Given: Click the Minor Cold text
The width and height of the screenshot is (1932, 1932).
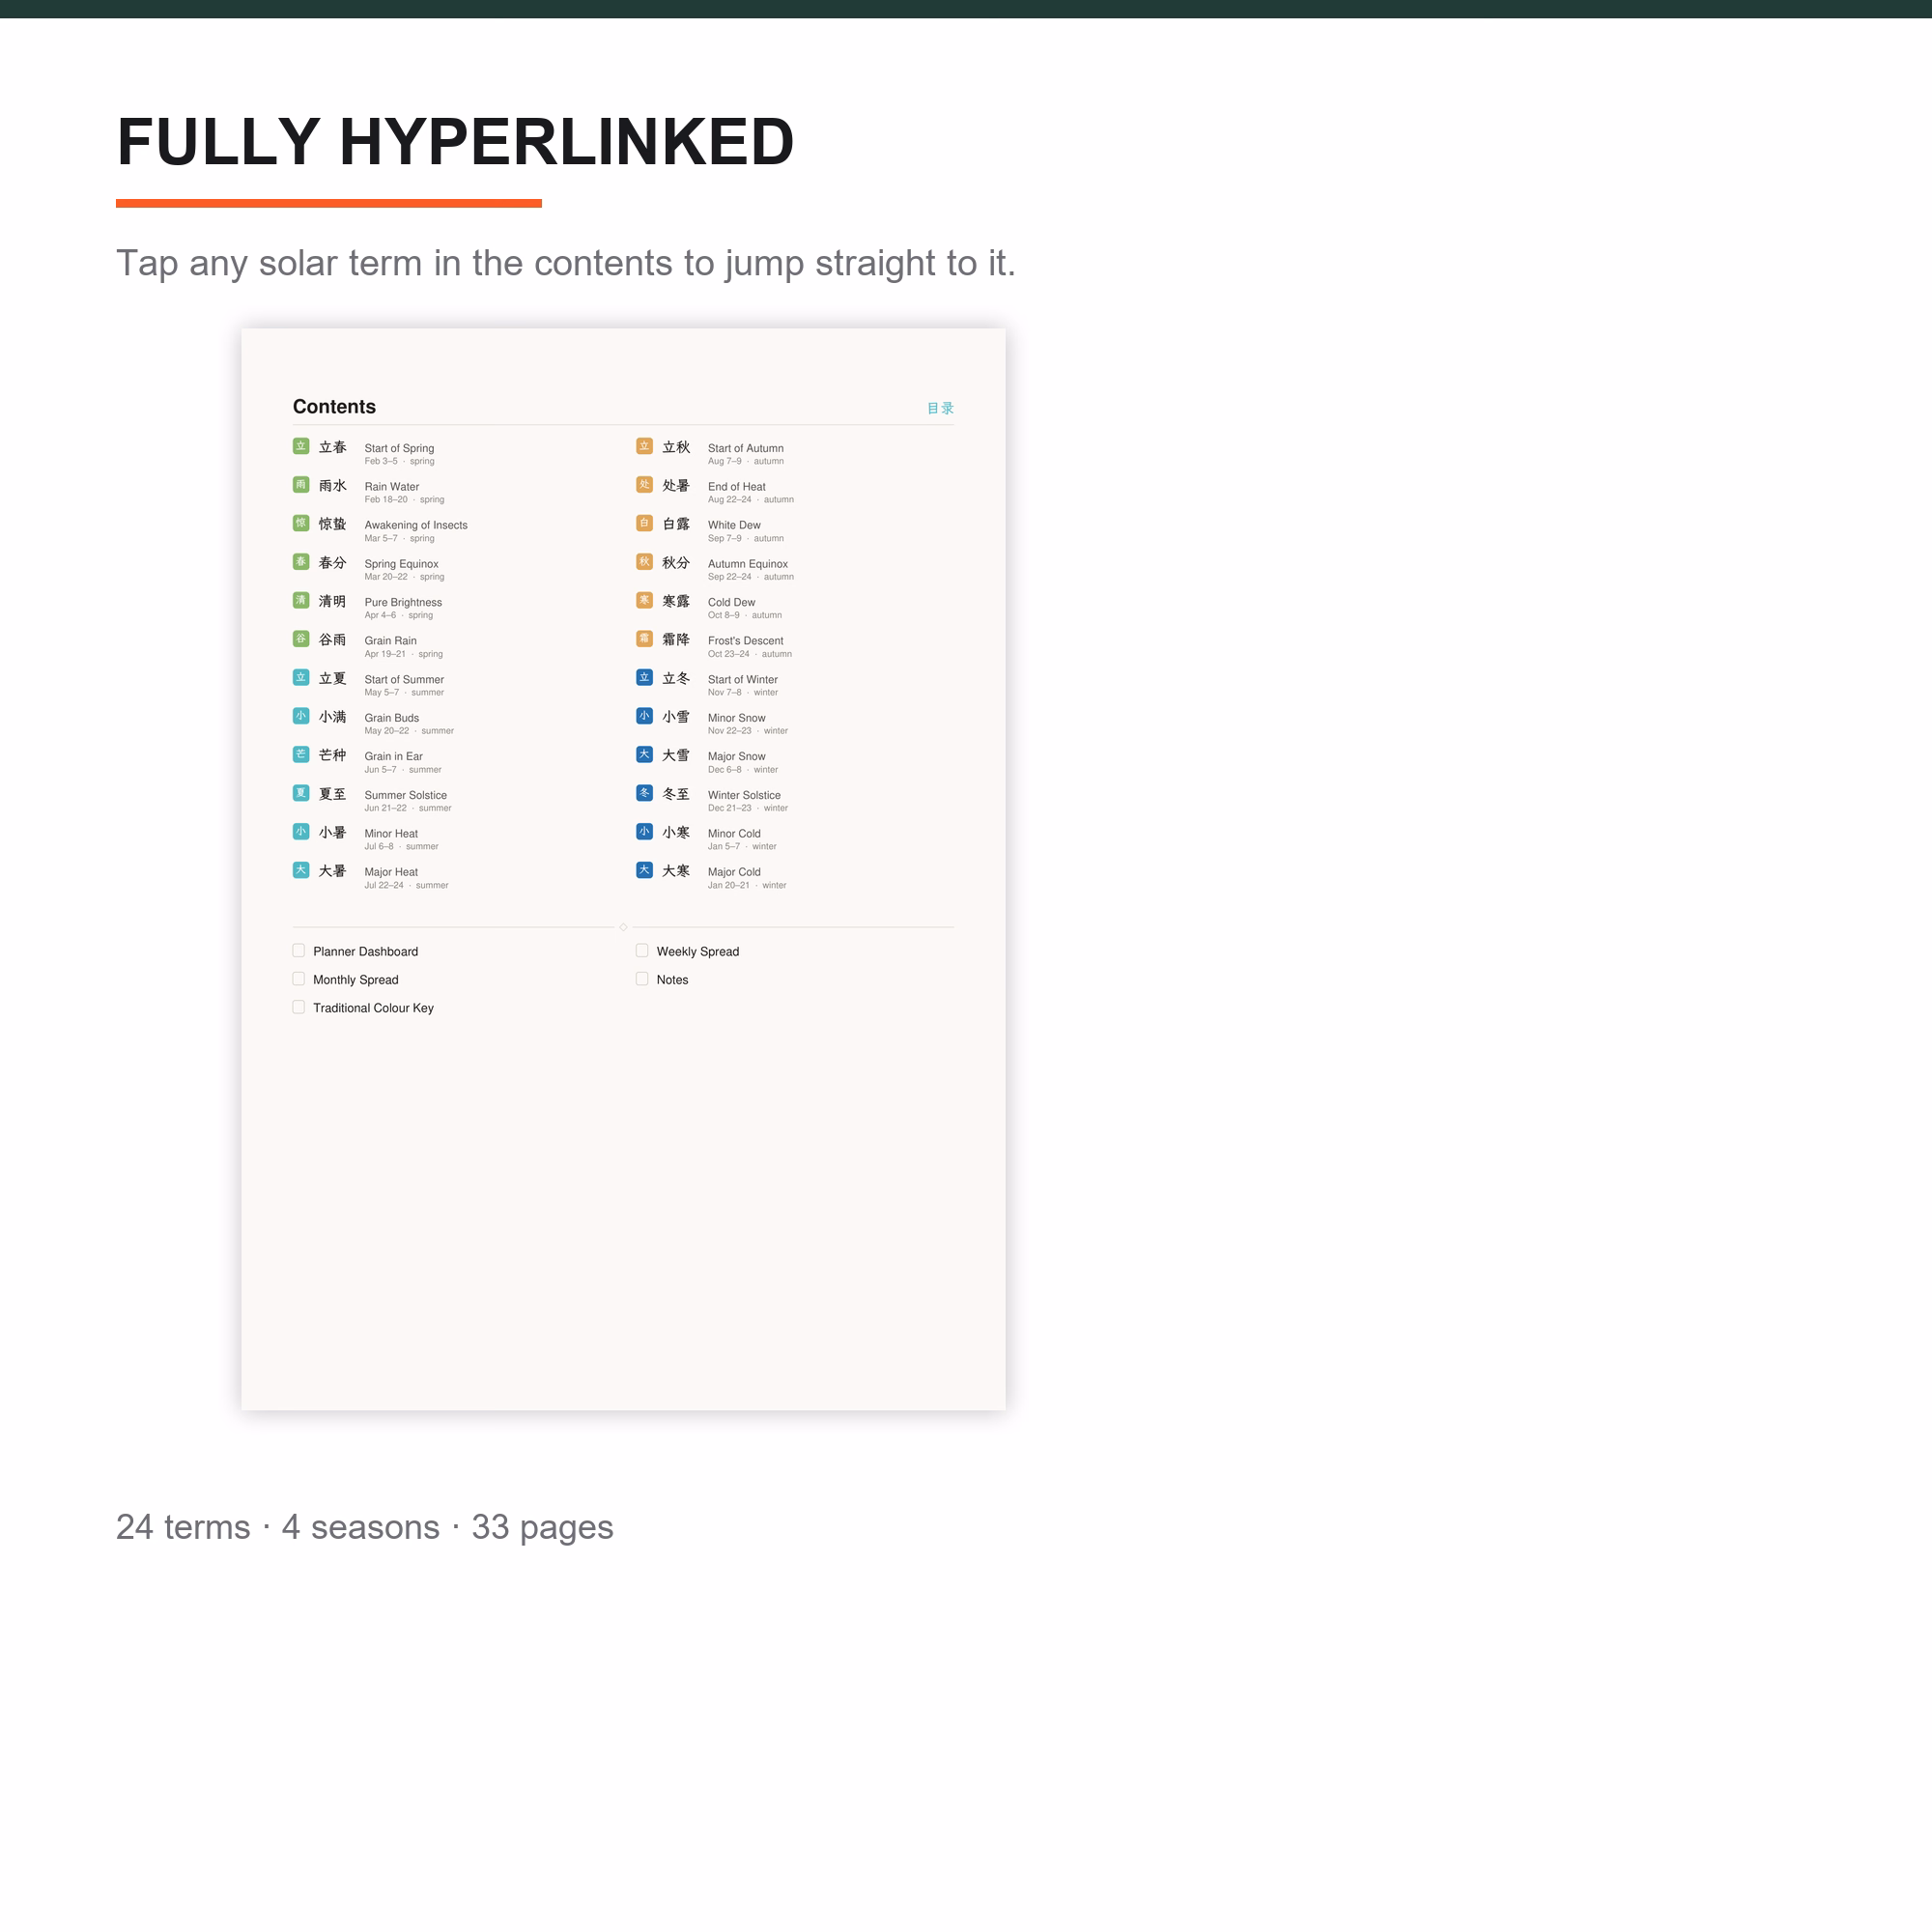Looking at the screenshot, I should click(x=734, y=833).
